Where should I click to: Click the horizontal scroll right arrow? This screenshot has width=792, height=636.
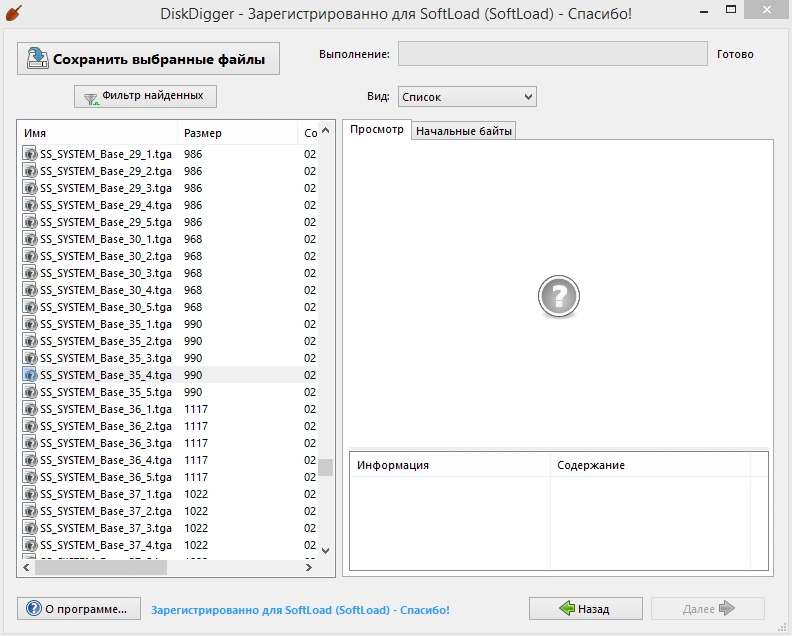pos(309,568)
